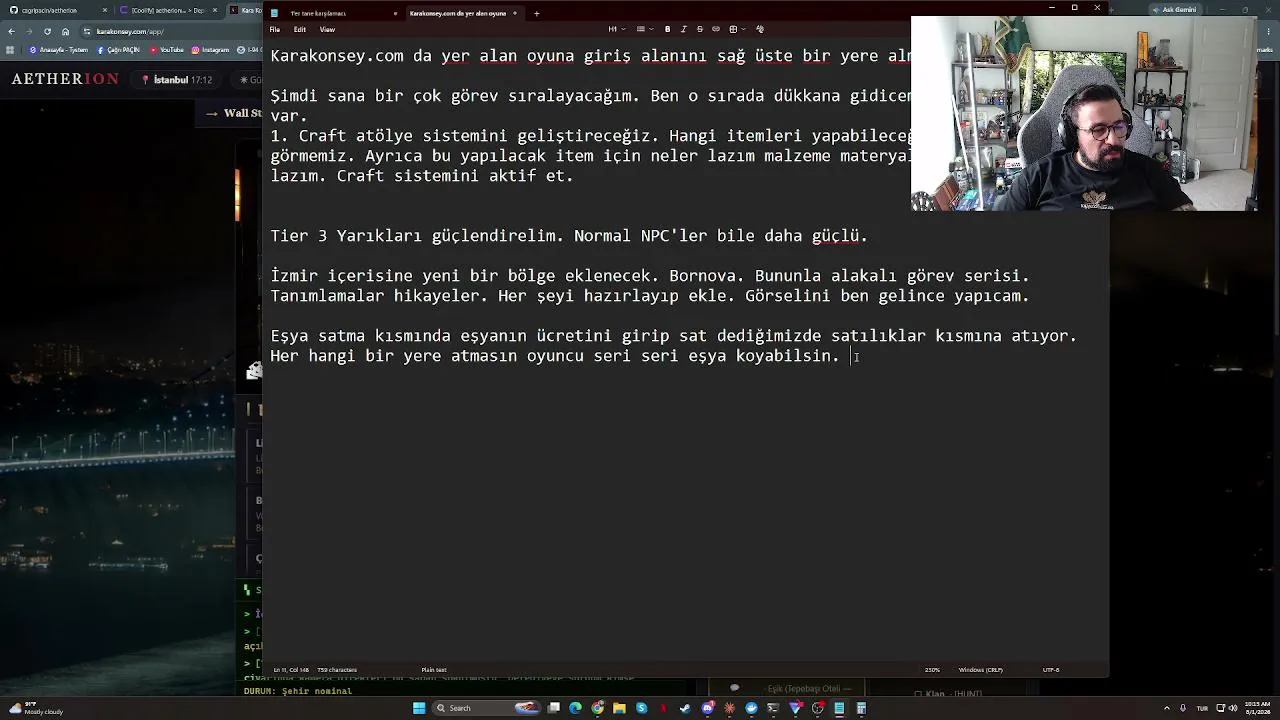Open the clock showing 10:15 AM
1280x720 pixels.
point(1256,708)
